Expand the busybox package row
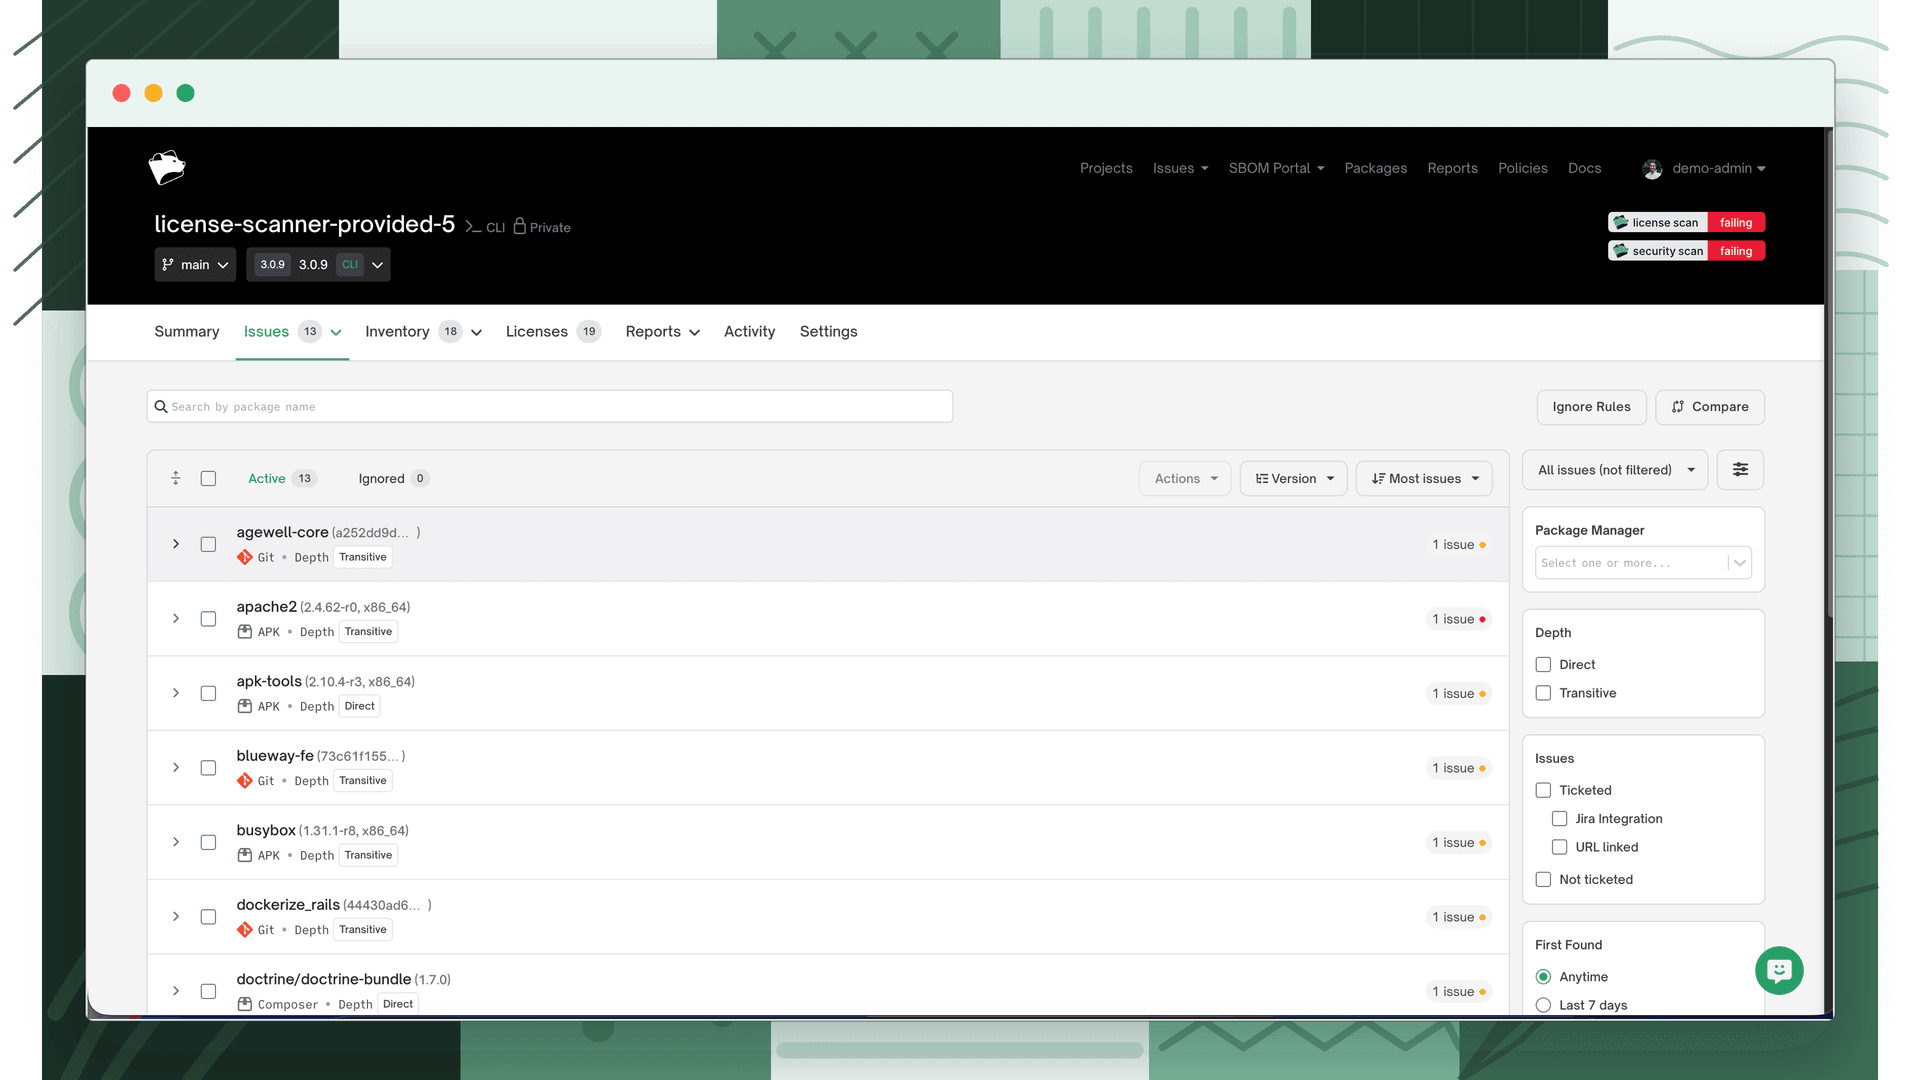 [176, 842]
